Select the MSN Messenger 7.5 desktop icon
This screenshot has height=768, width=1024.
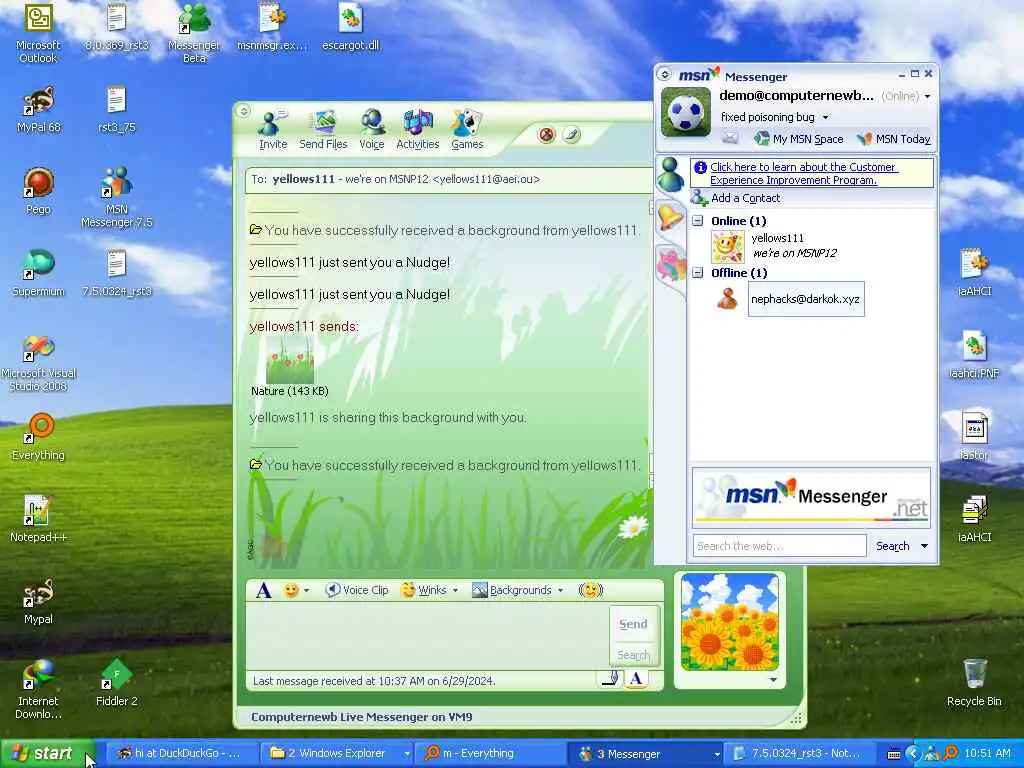pos(116,197)
